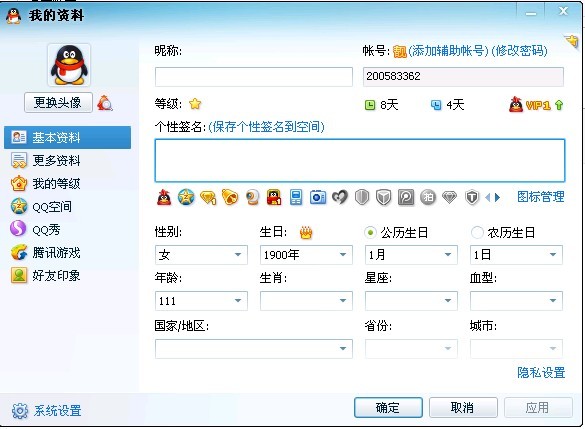Click the gray T shield icon
This screenshot has height=429, width=585.
472,197
